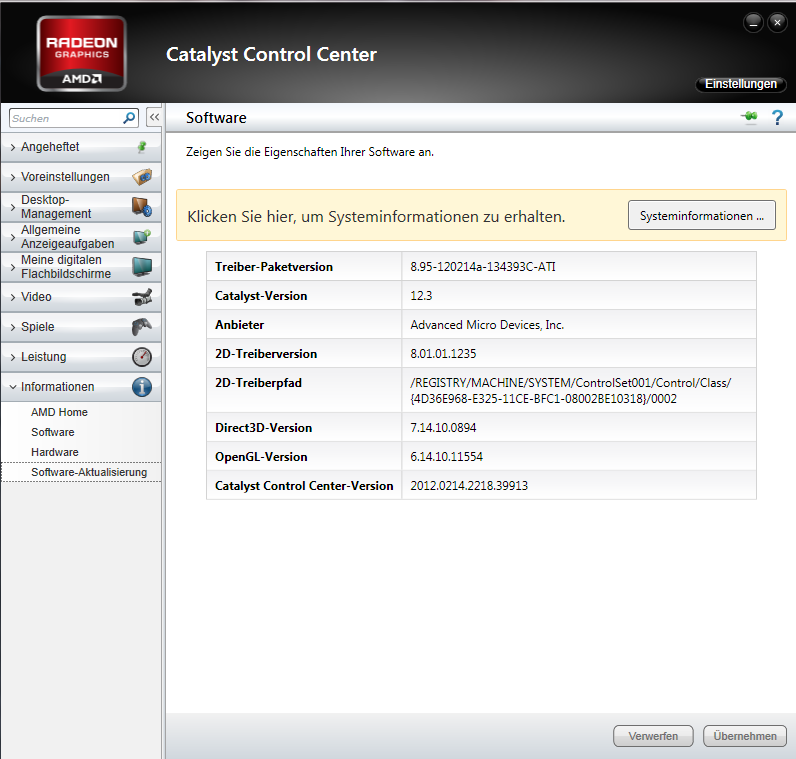Click the Übernehmen button
This screenshot has width=796, height=759.
745,736
